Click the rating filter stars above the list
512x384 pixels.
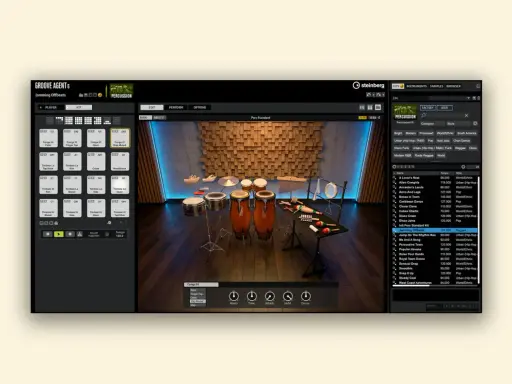[x=406, y=167]
